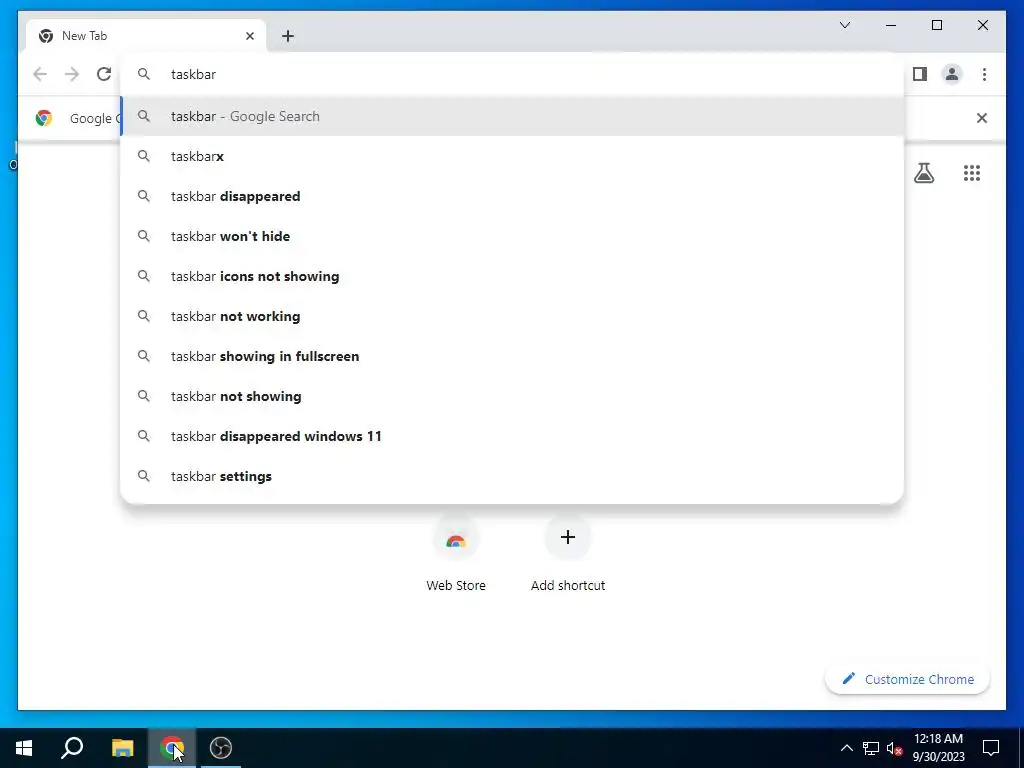Screen dimensions: 1024x768
Task: Open the Chrome profile avatar
Action: point(952,74)
